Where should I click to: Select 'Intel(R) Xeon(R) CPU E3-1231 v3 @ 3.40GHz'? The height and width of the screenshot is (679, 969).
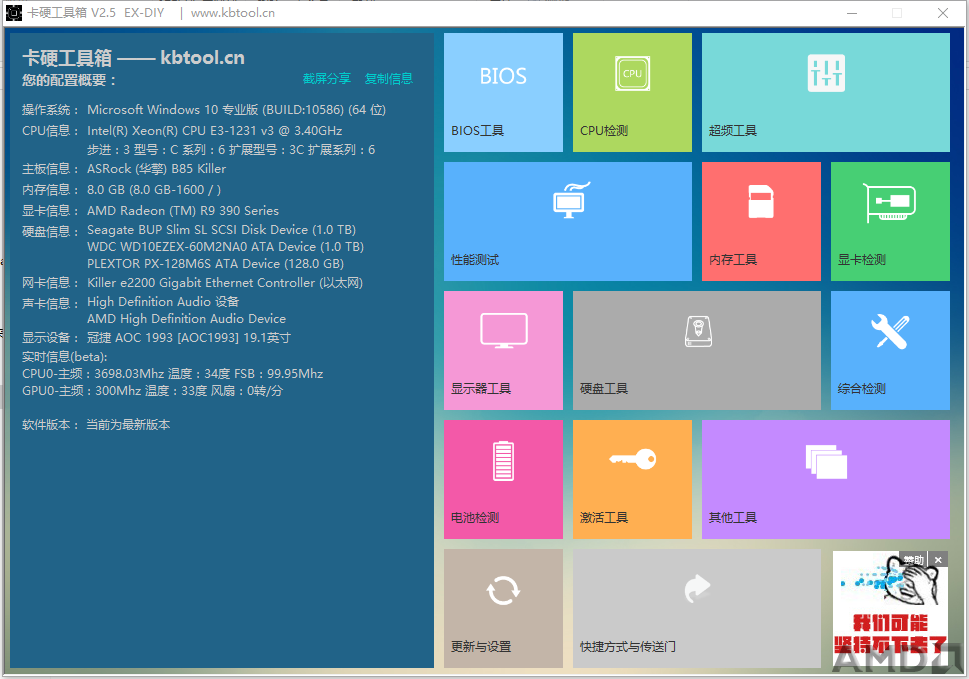pos(214,130)
